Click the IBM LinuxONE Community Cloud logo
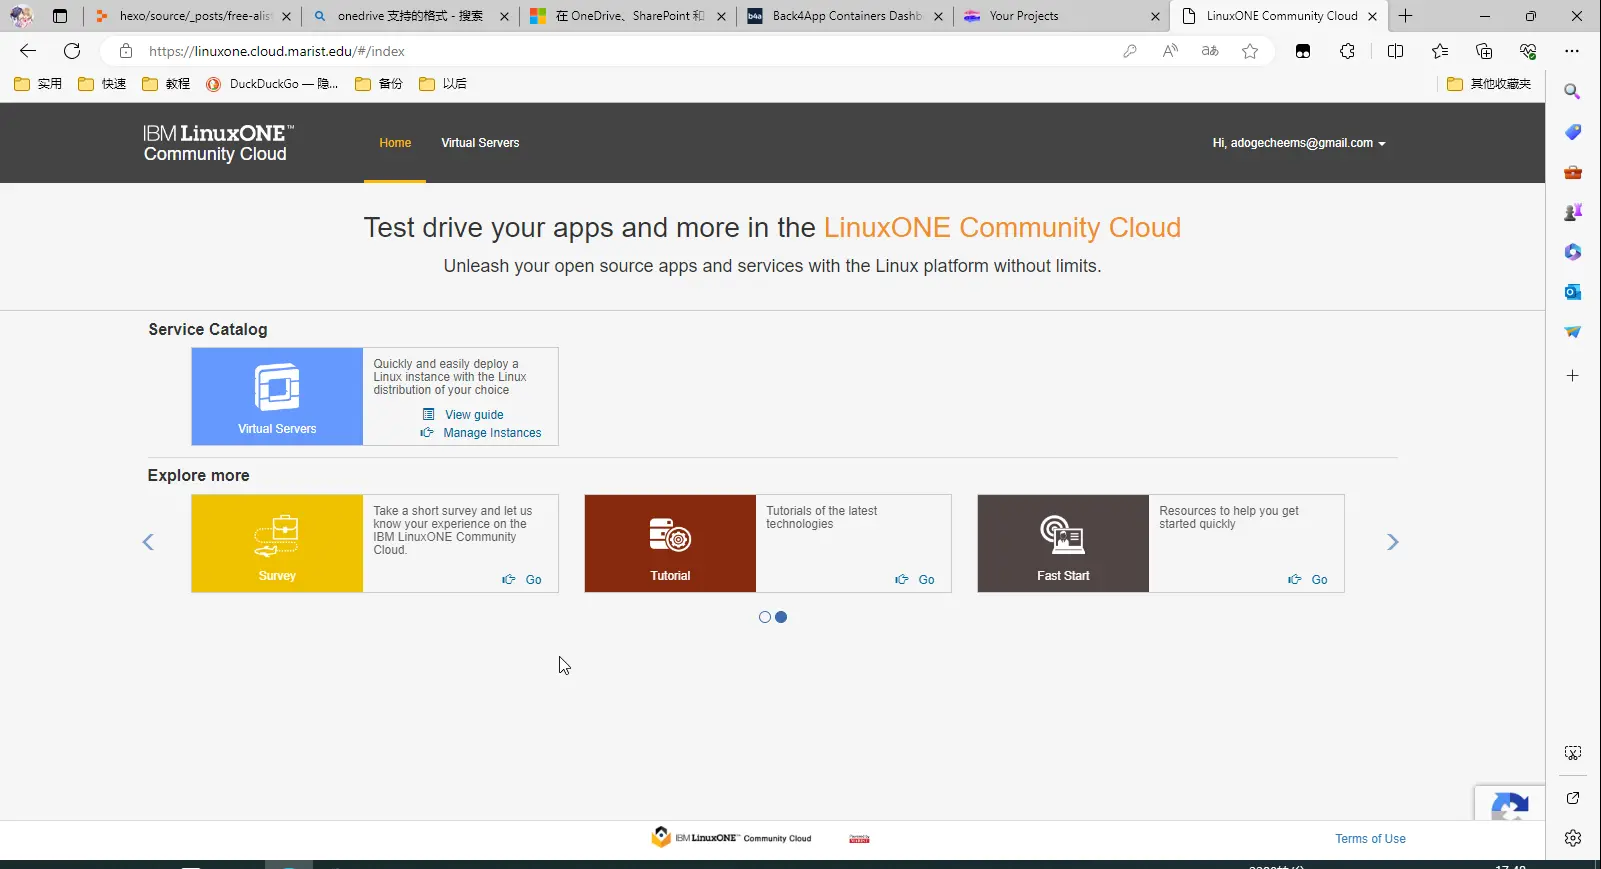Viewport: 1601px width, 869px height. point(218,143)
